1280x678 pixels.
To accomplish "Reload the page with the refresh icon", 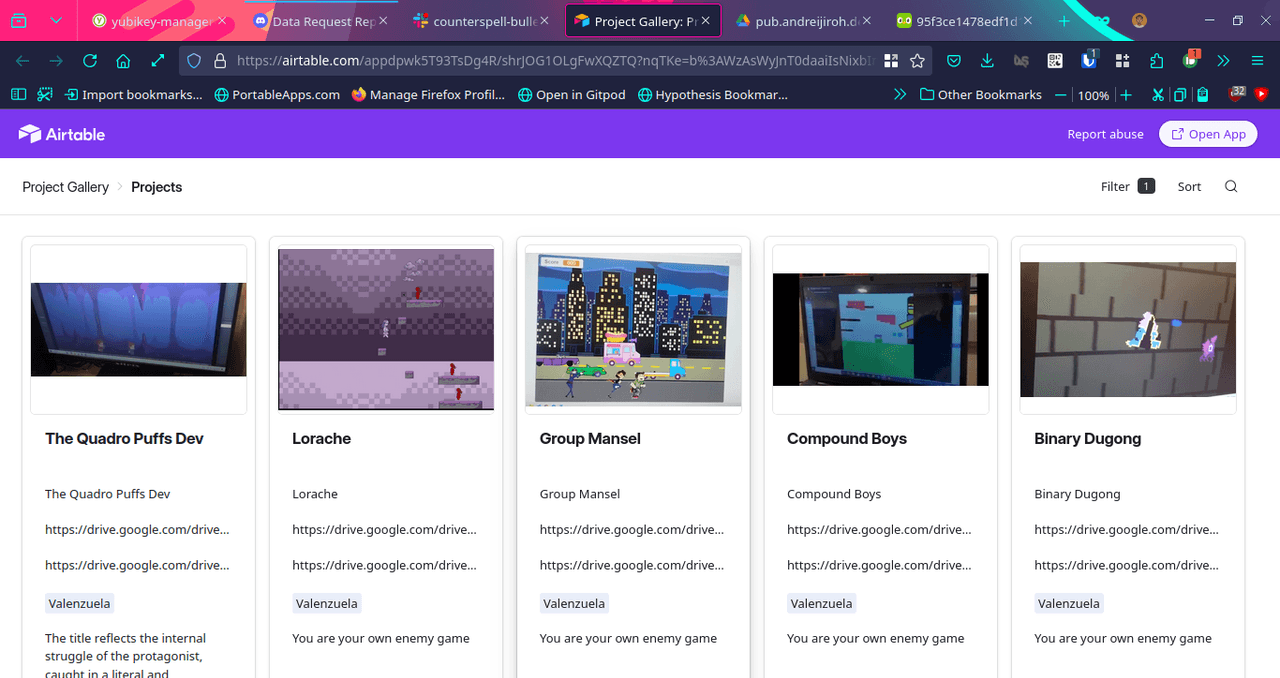I will [x=90, y=61].
